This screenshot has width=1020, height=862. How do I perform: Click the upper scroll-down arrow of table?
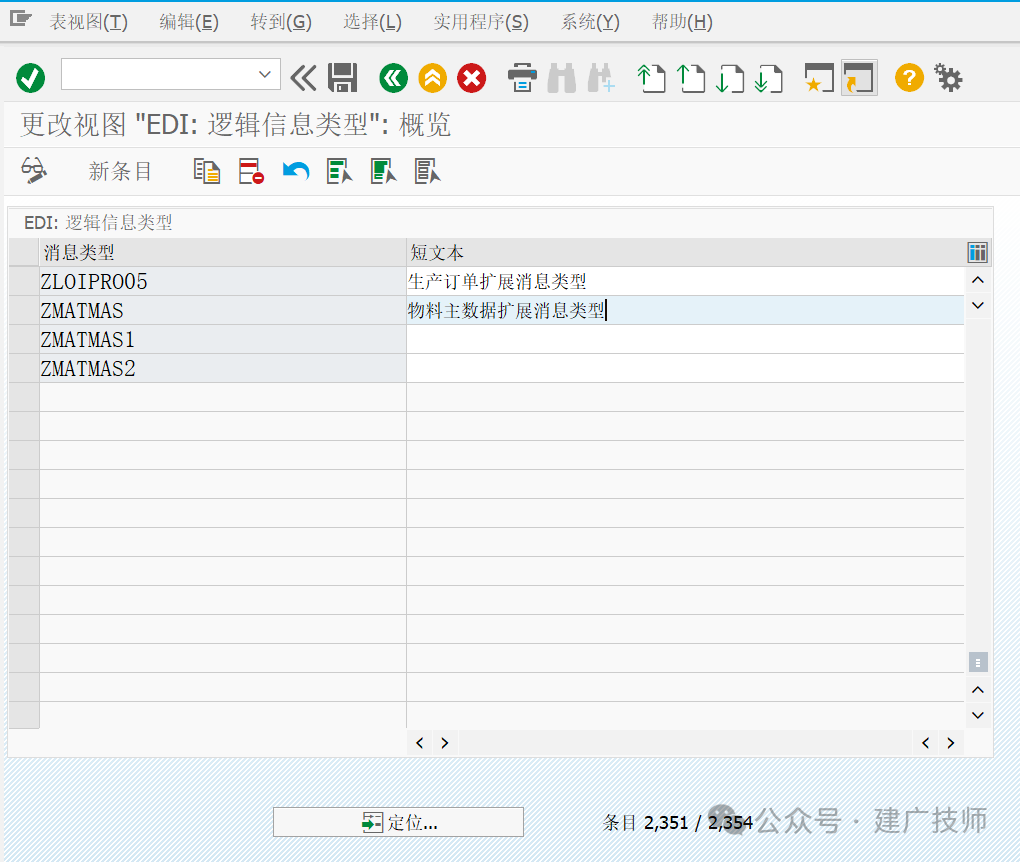coord(978,305)
